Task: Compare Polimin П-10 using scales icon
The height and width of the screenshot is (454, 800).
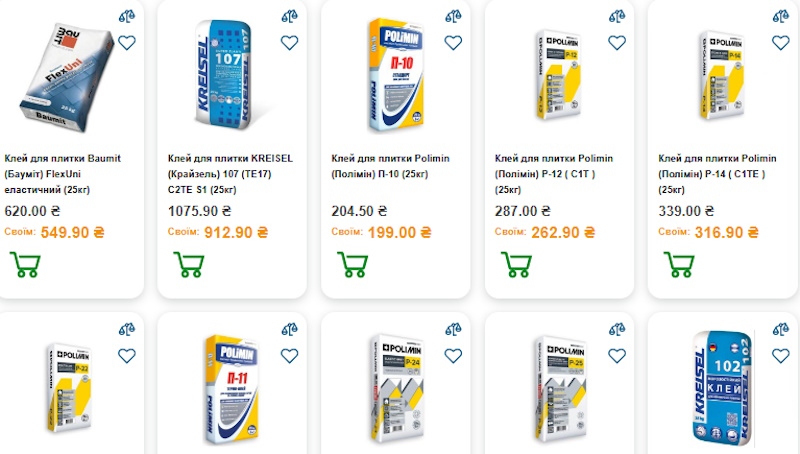Action: (x=453, y=16)
